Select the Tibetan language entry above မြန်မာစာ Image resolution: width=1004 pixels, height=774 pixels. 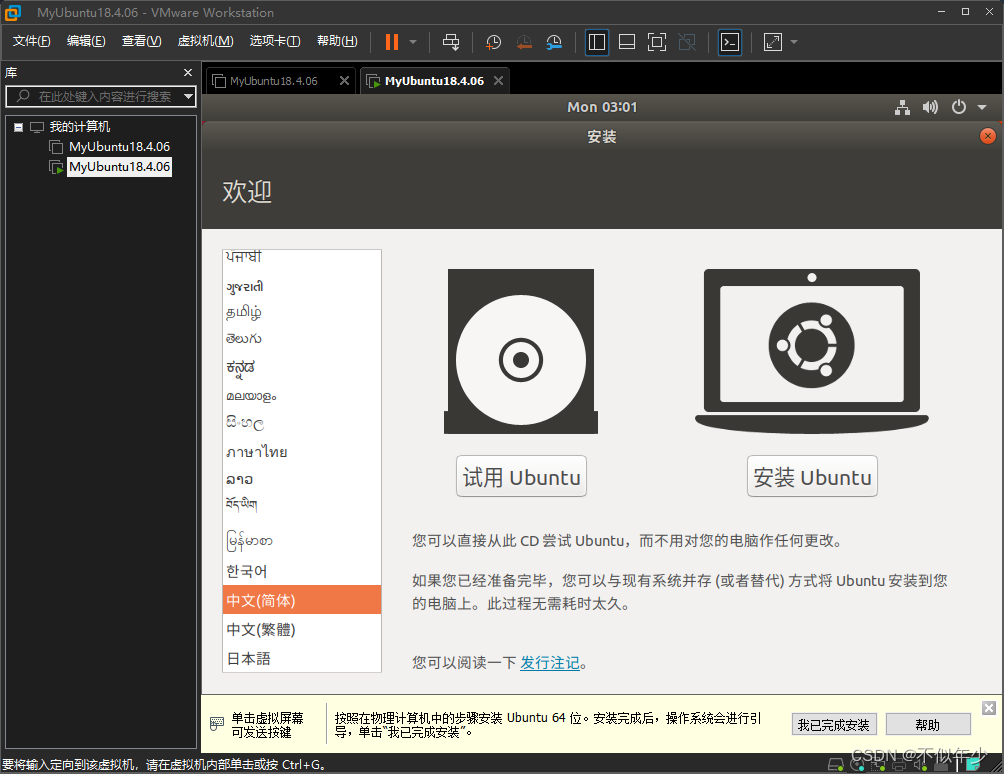point(302,505)
